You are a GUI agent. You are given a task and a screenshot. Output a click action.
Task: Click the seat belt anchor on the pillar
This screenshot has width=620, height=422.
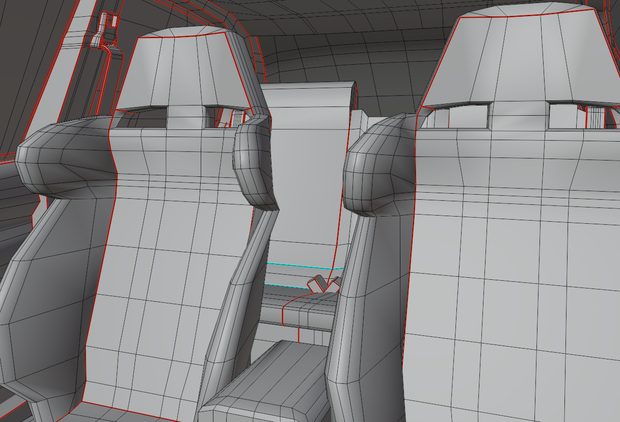point(106,30)
